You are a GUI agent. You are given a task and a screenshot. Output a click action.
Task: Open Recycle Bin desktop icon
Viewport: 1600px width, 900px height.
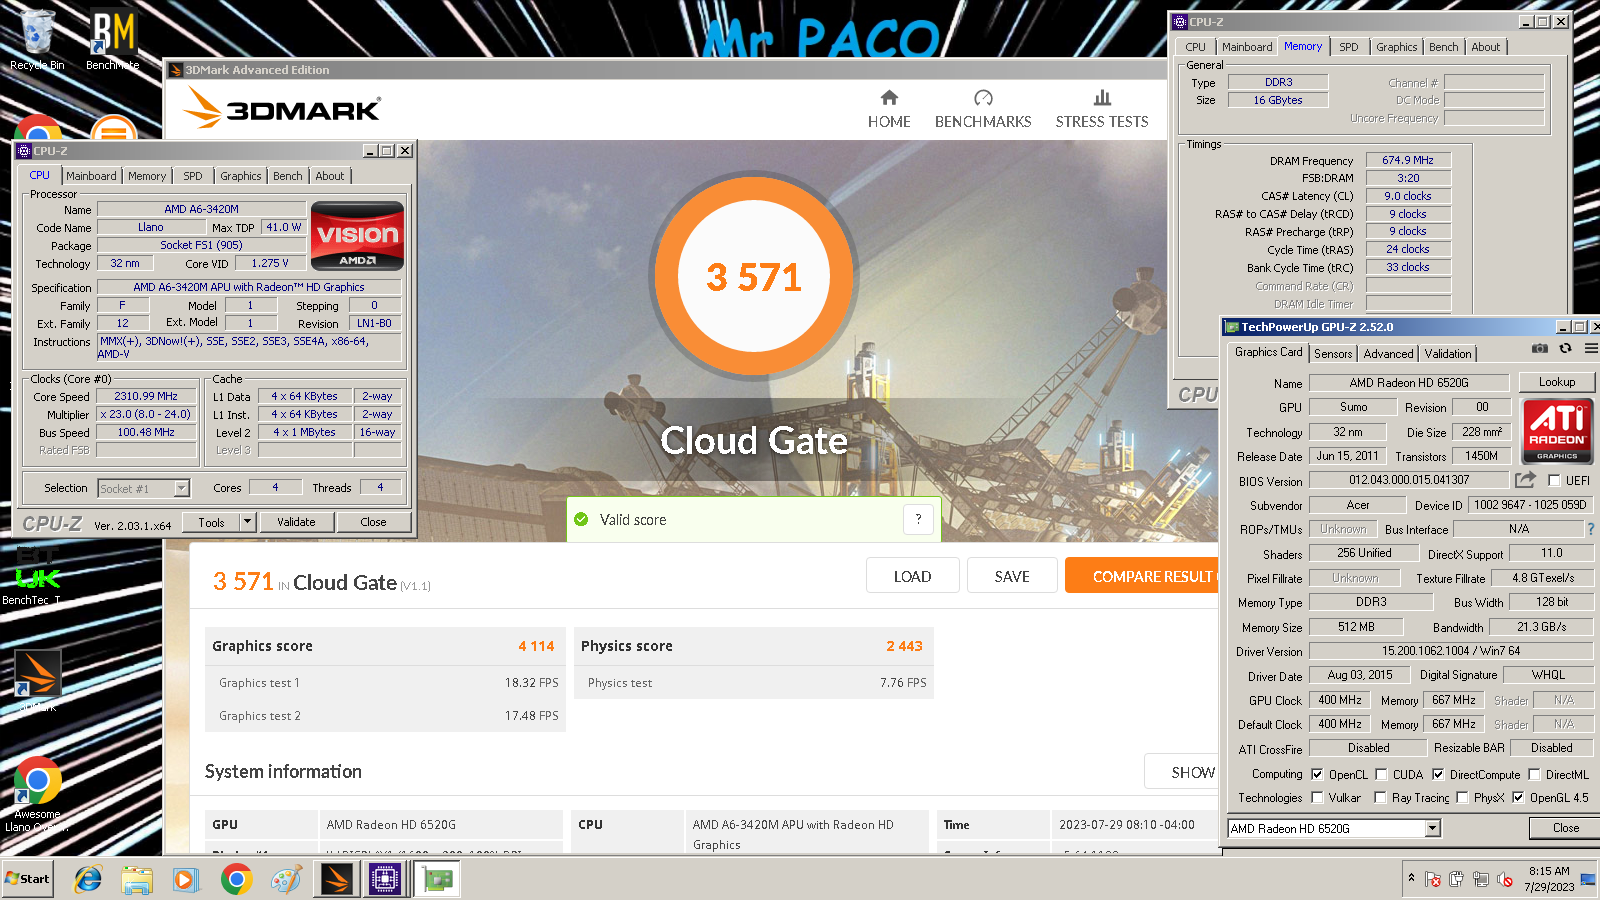coord(37,40)
